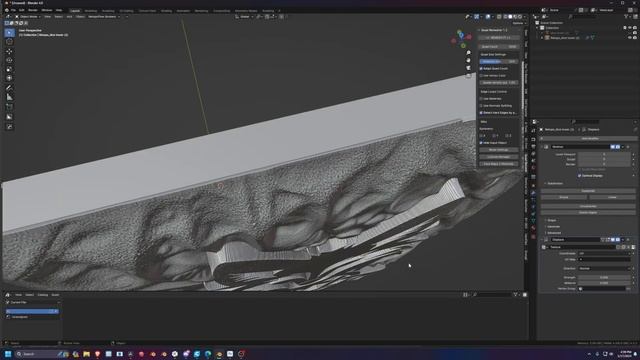Enable Use Materials checkbox
This screenshot has width=640, height=360.
pyautogui.click(x=481, y=99)
